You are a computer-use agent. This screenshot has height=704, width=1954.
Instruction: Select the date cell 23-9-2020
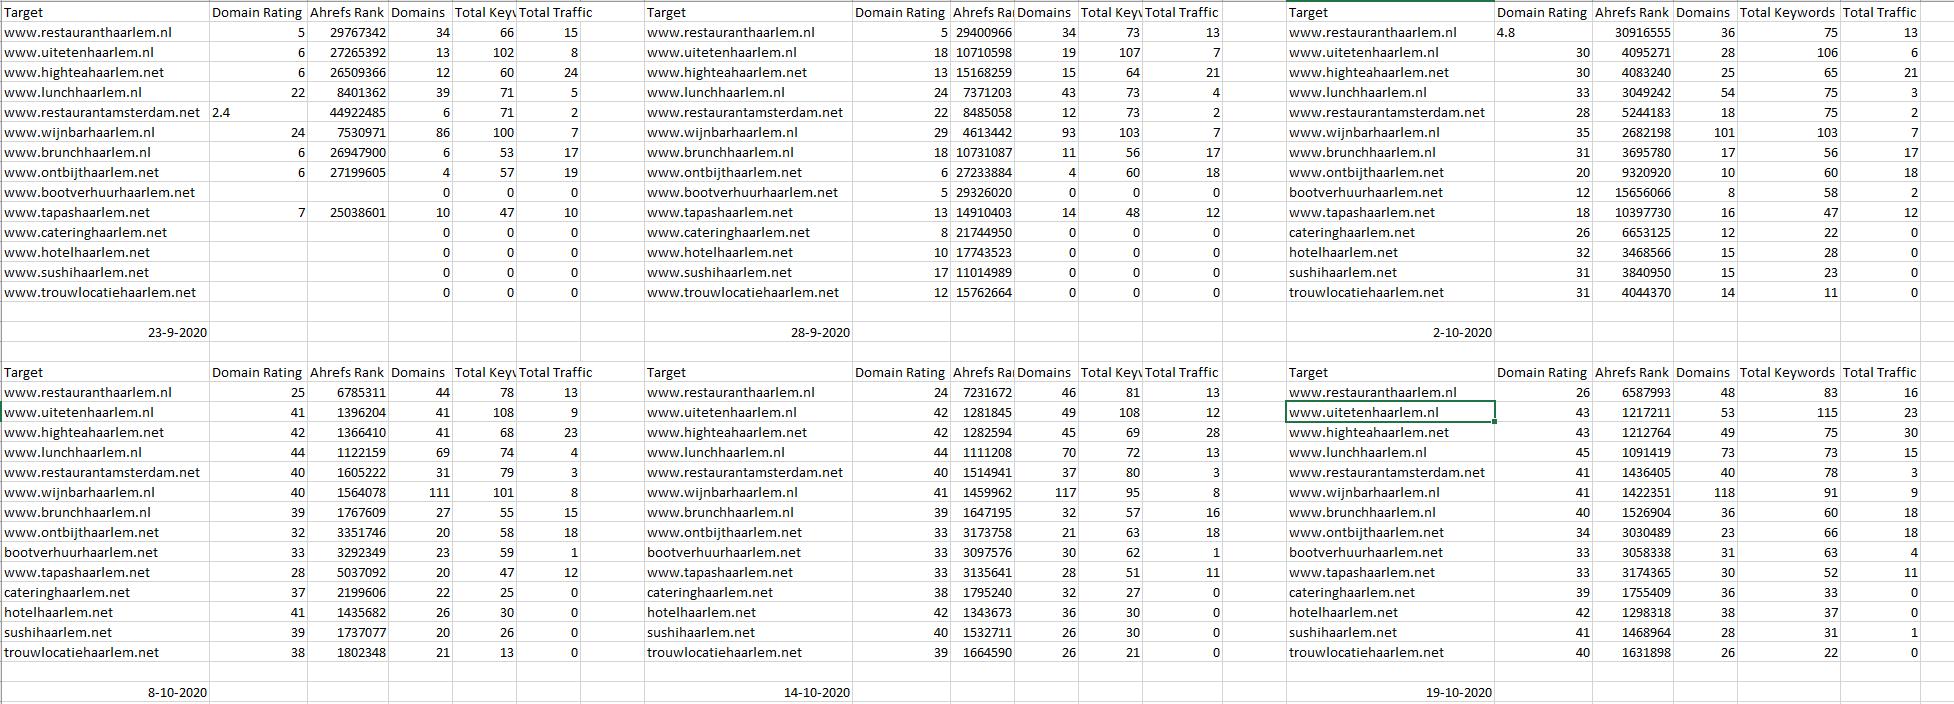[x=104, y=332]
